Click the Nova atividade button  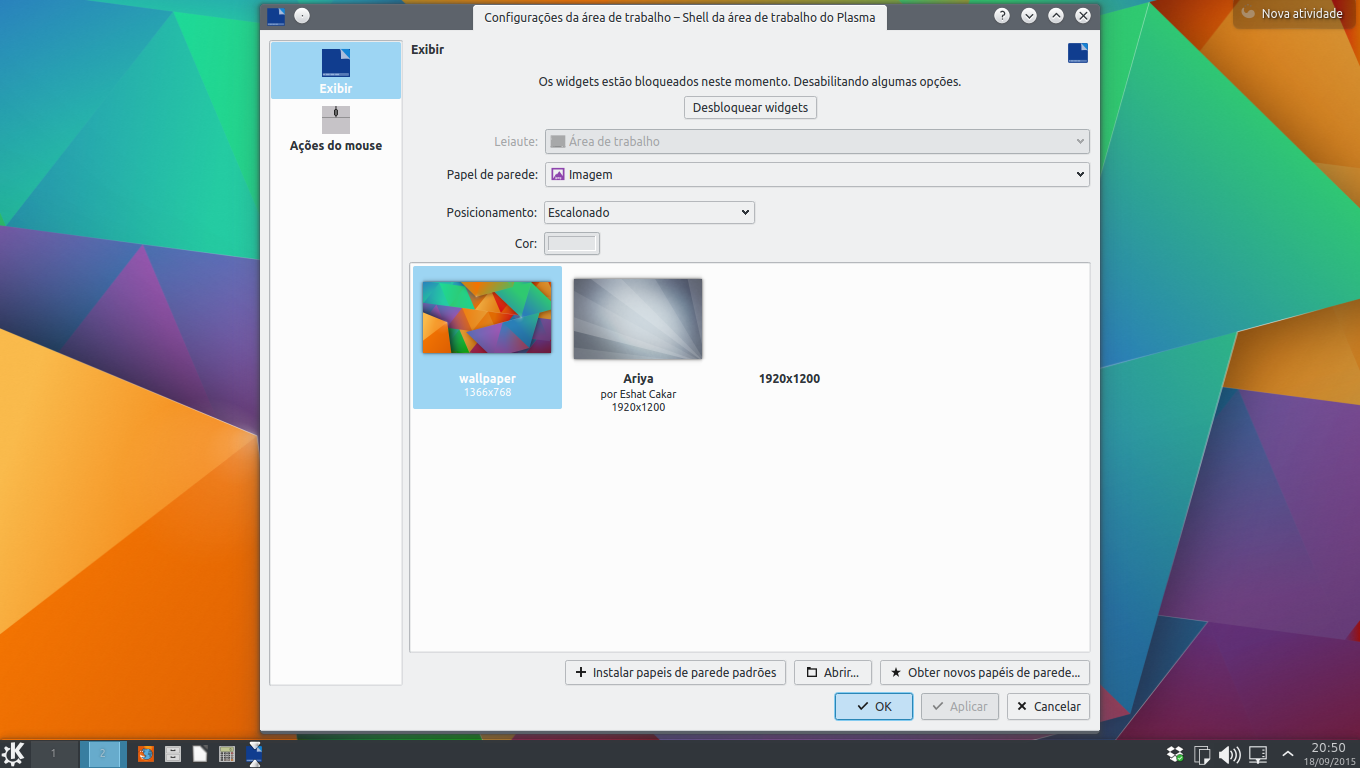[1293, 14]
